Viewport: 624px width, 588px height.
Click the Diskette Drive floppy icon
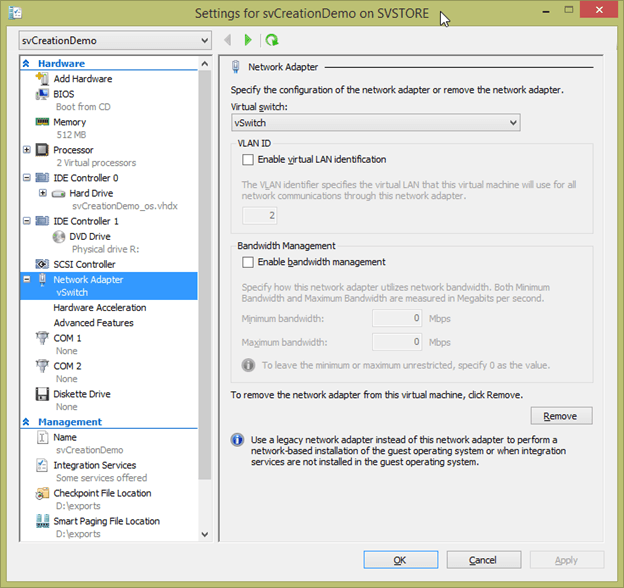(42, 394)
